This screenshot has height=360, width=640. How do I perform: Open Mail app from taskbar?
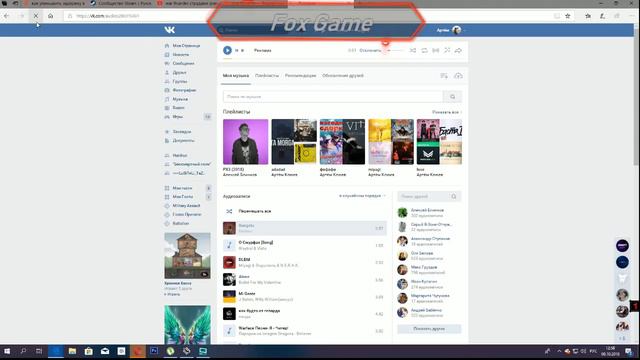(105, 351)
